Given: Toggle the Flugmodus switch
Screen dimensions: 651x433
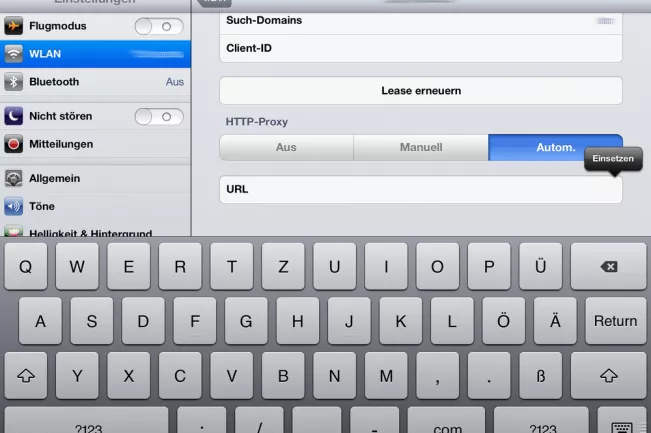Looking at the screenshot, I should 159,26.
